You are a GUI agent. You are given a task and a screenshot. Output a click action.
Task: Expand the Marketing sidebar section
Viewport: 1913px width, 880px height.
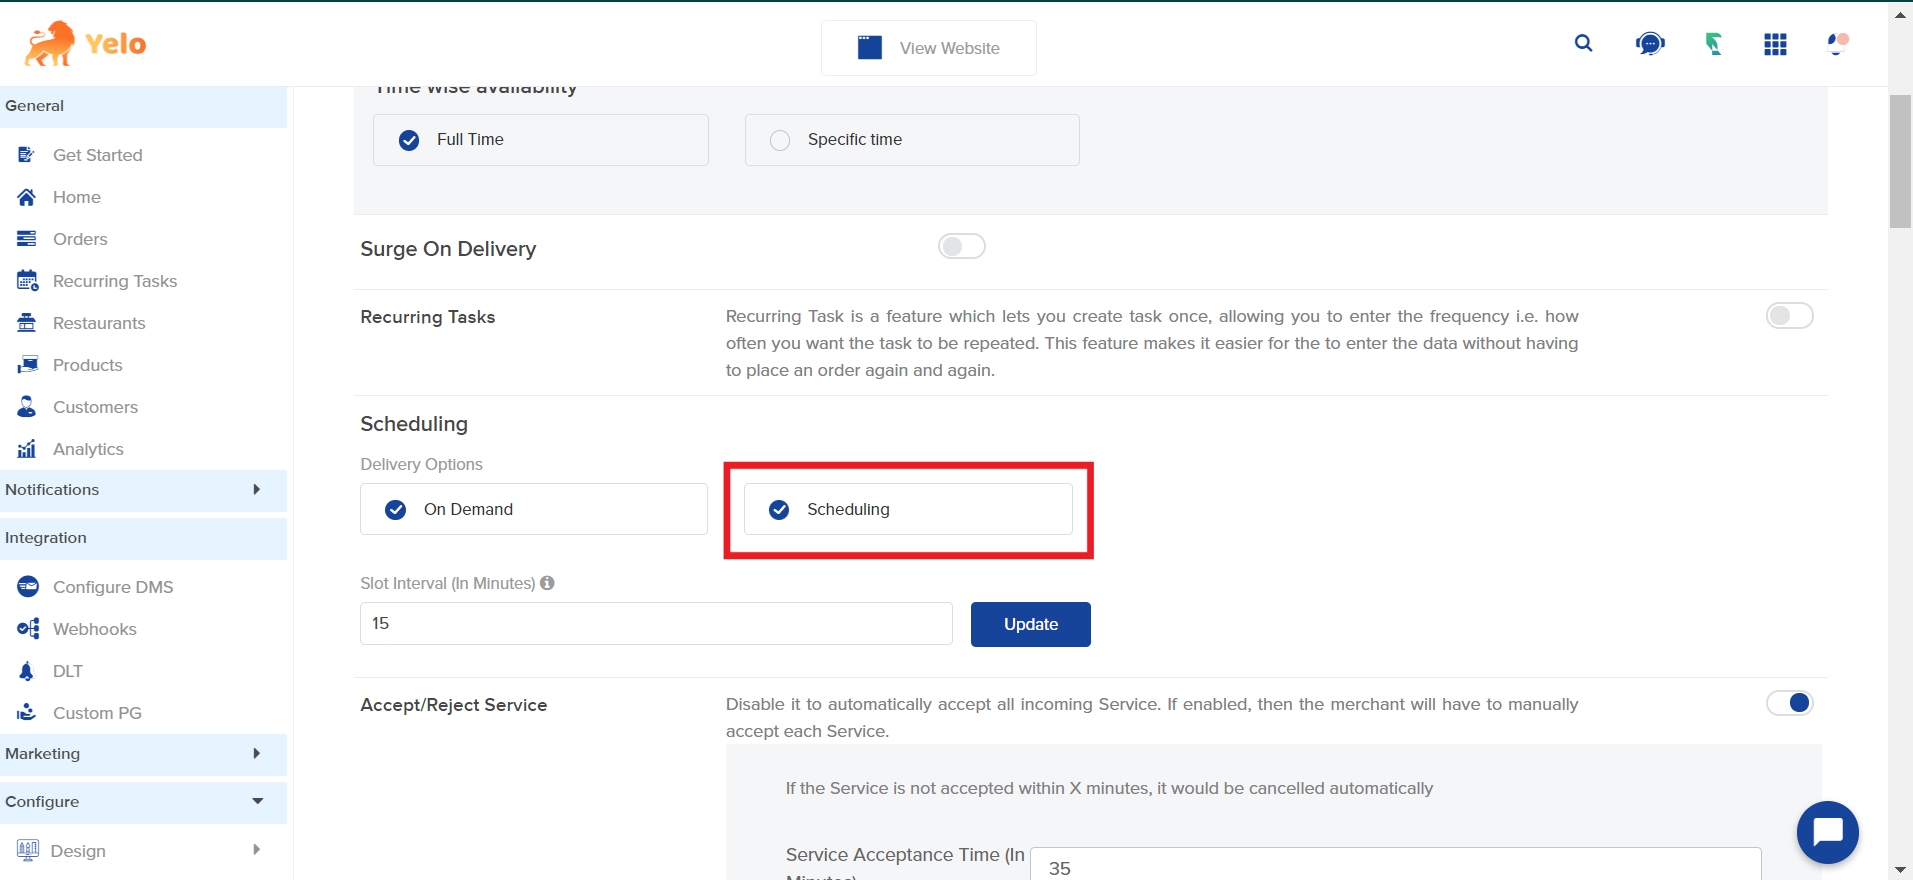[143, 754]
